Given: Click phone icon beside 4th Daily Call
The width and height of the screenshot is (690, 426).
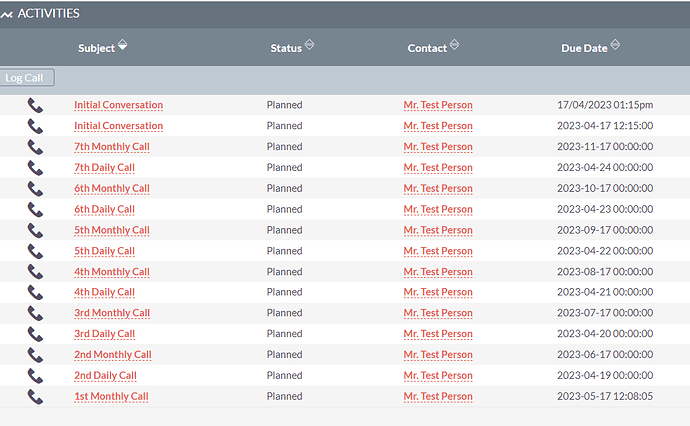Looking at the screenshot, I should (35, 293).
